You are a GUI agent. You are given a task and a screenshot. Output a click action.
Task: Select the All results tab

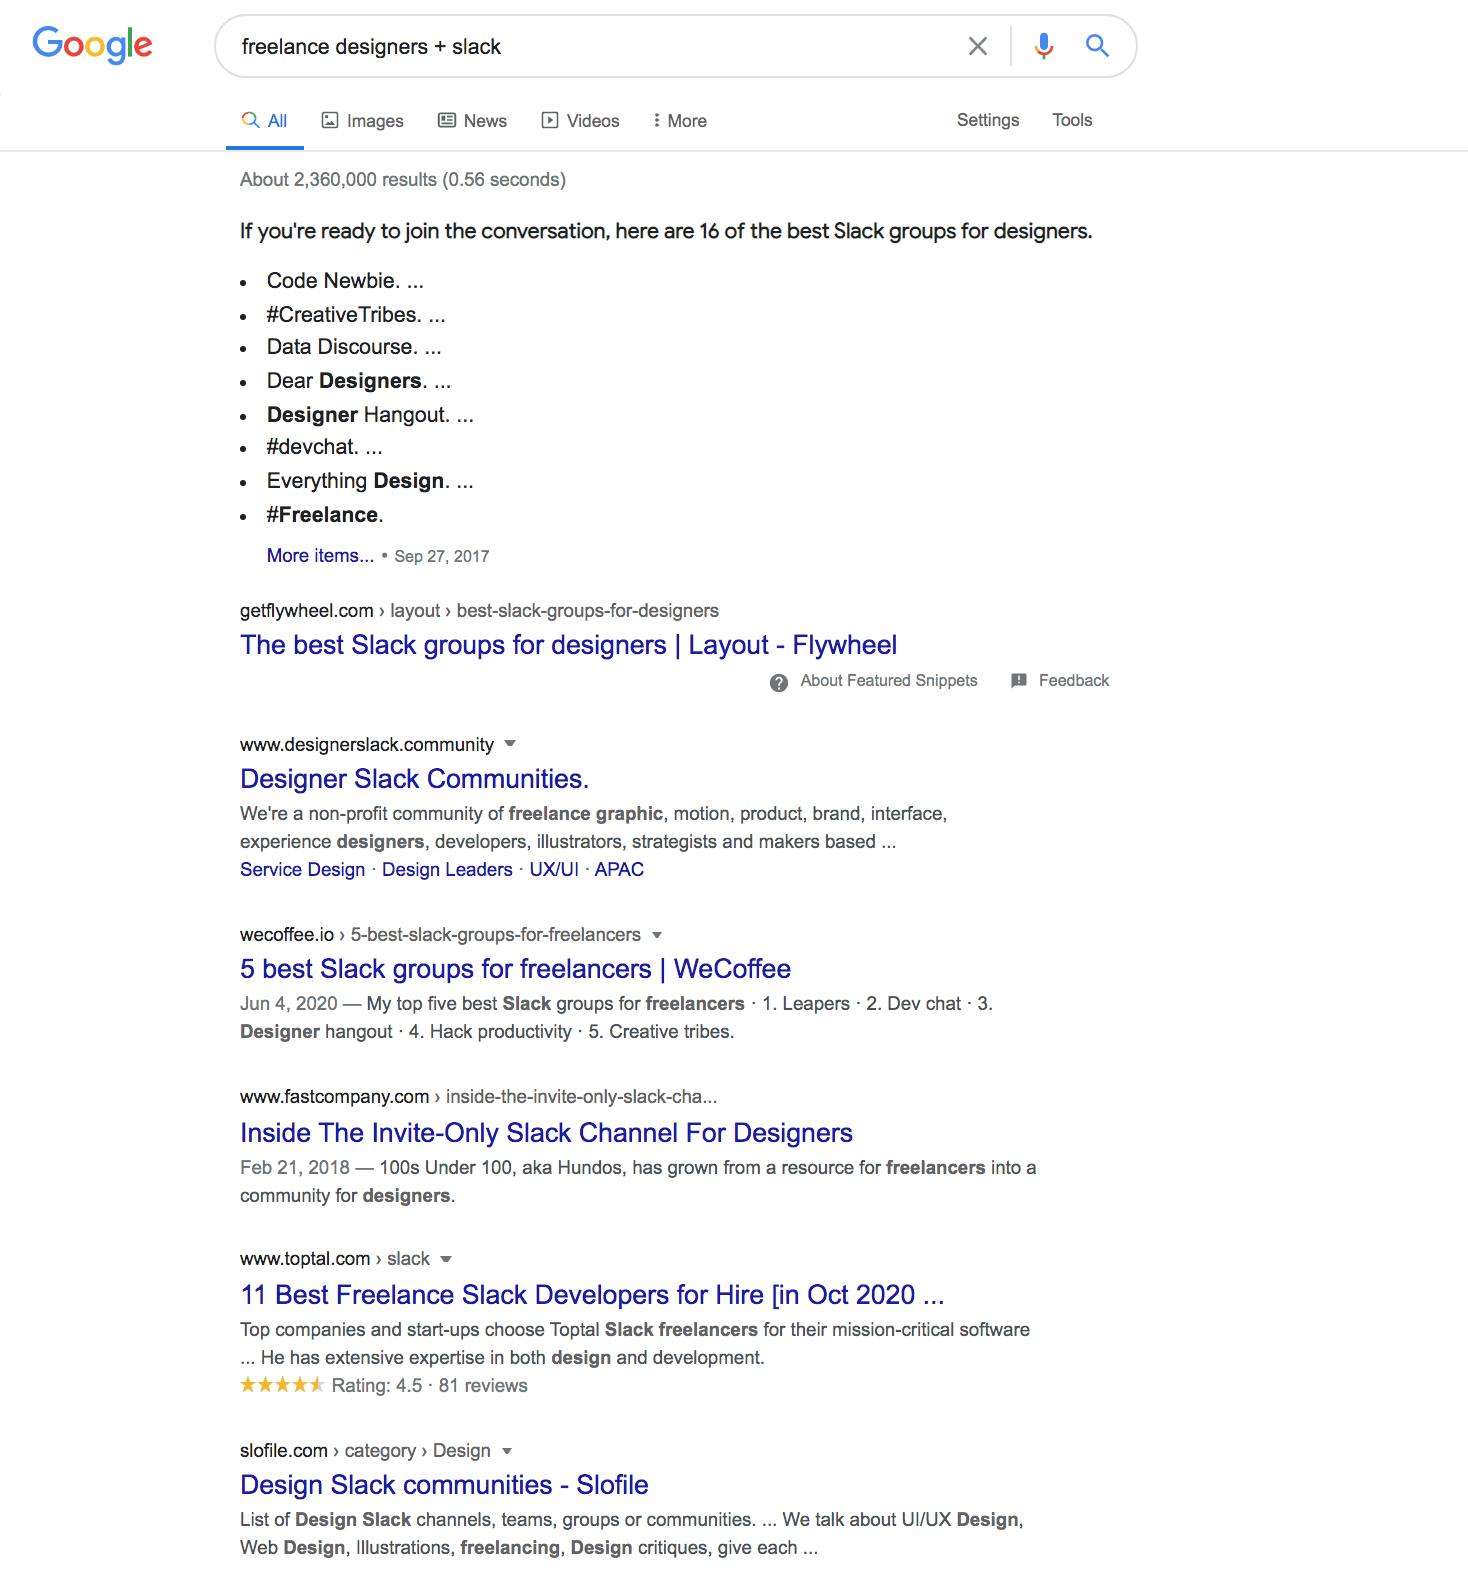pyautogui.click(x=265, y=121)
